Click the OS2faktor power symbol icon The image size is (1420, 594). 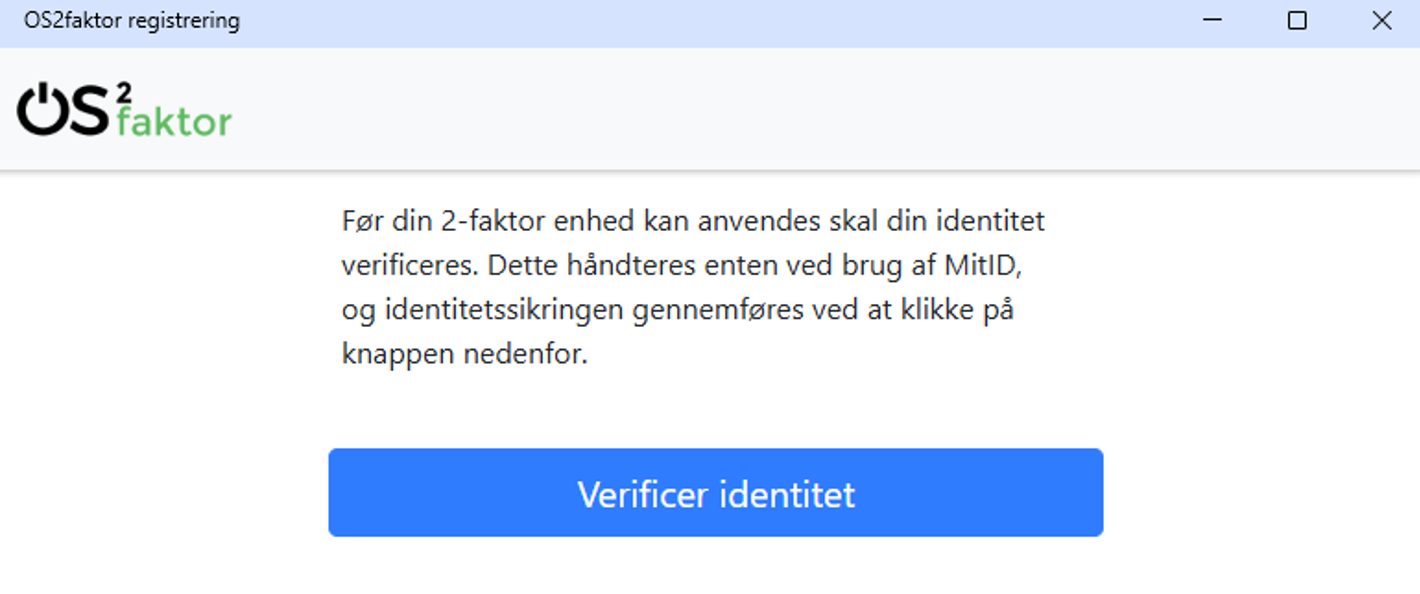(41, 111)
